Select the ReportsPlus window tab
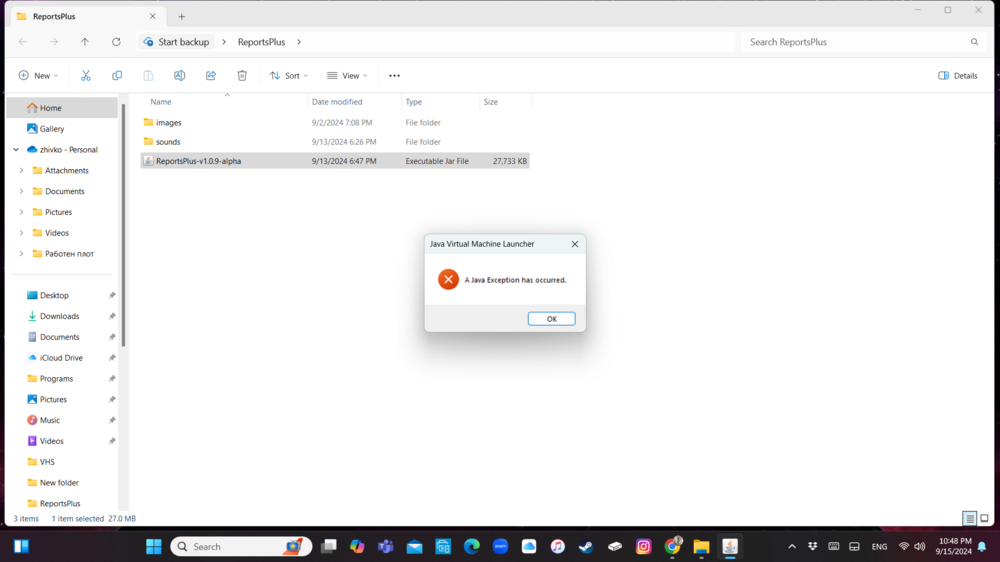 click(86, 16)
